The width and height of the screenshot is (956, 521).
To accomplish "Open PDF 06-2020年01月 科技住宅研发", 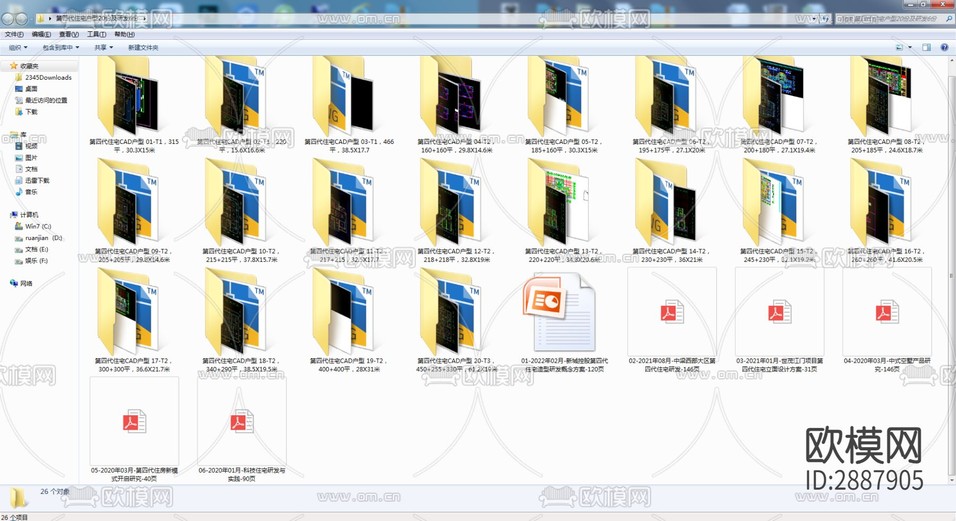I will pyautogui.click(x=242, y=430).
